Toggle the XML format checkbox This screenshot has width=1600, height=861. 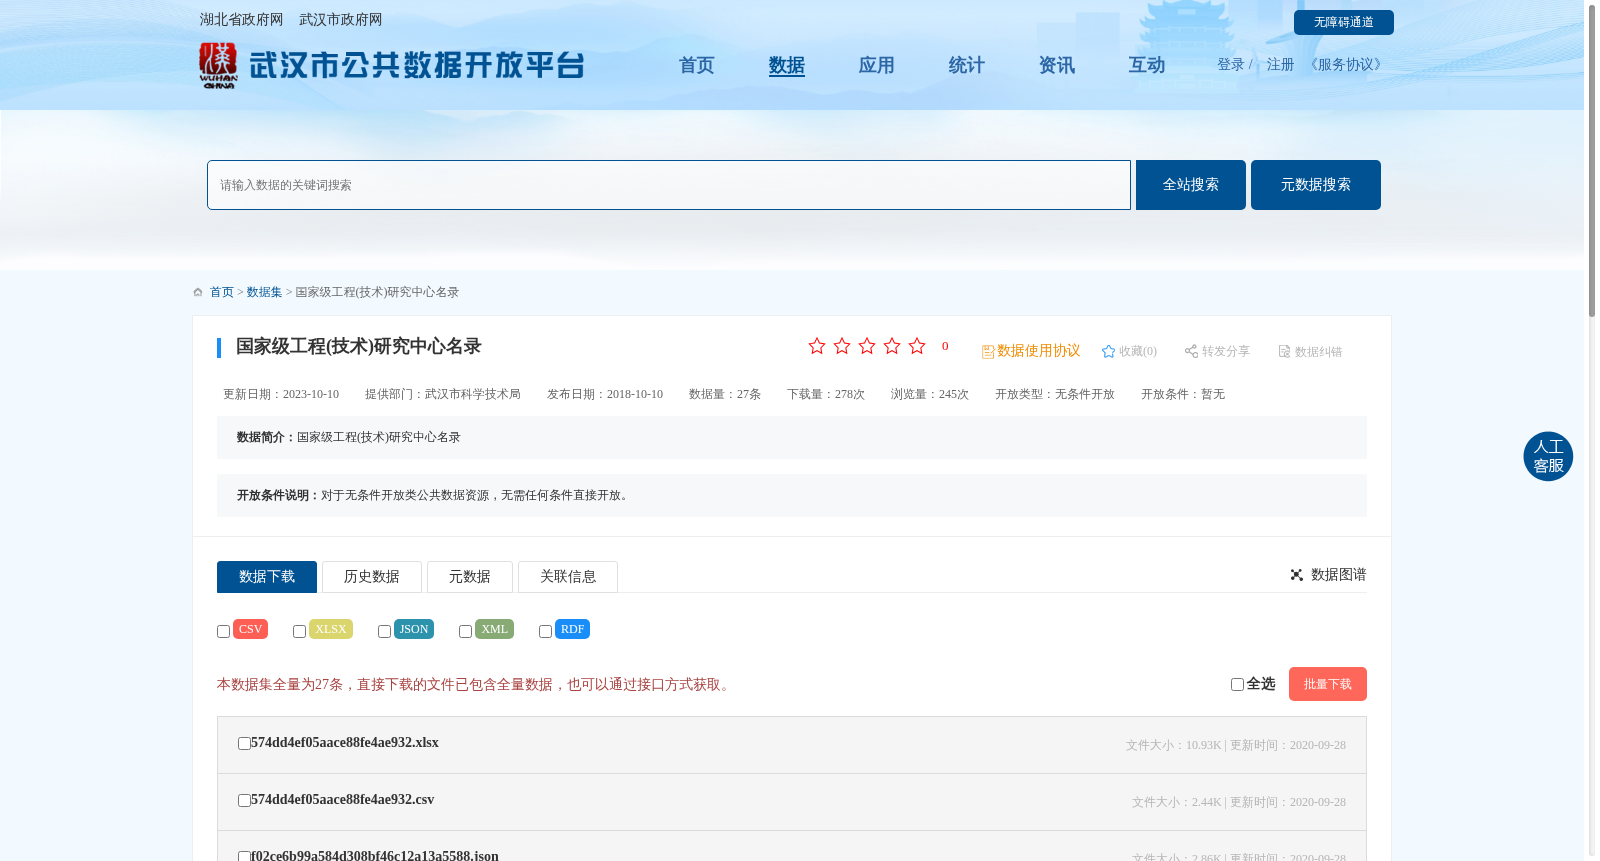(x=465, y=632)
